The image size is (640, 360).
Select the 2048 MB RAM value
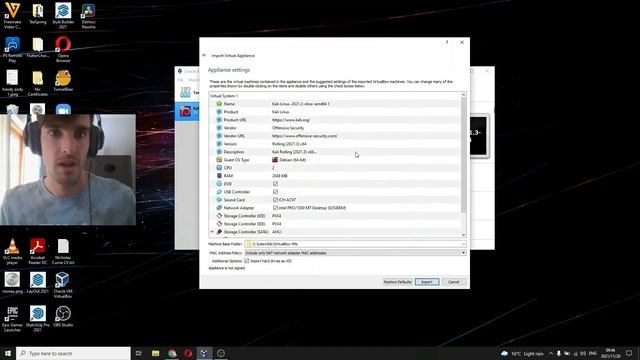click(280, 176)
